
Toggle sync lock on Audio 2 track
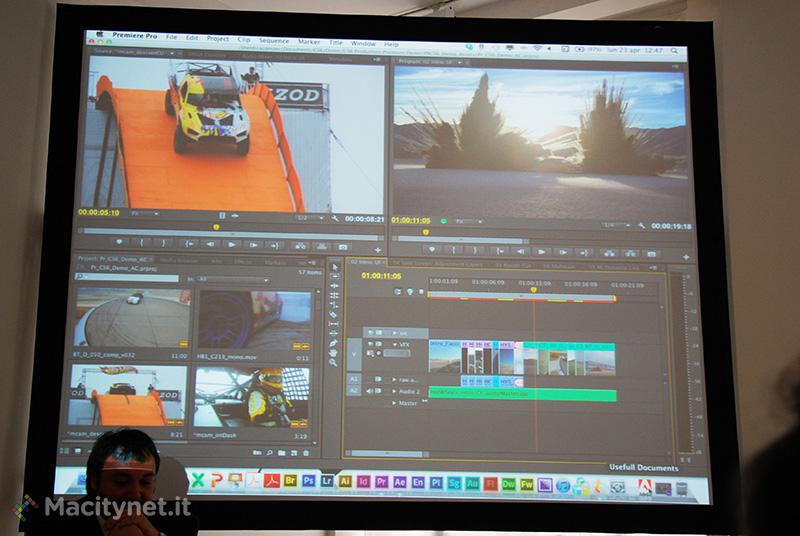pyautogui.click(x=379, y=391)
